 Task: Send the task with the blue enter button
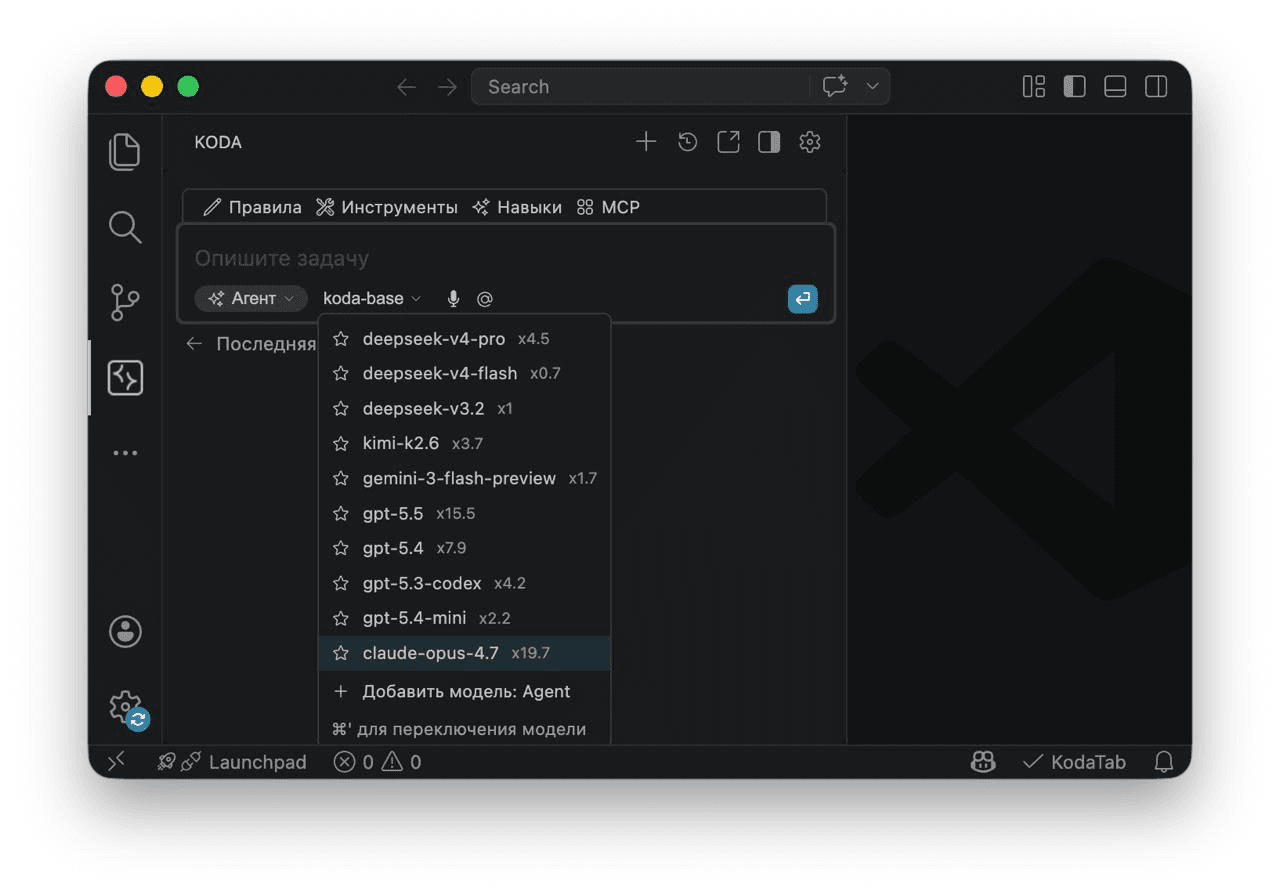point(802,298)
